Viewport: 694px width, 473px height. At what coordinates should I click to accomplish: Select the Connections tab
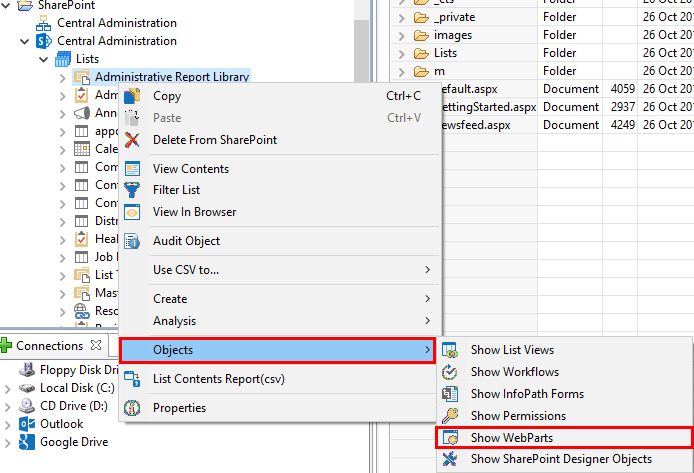(x=49, y=346)
